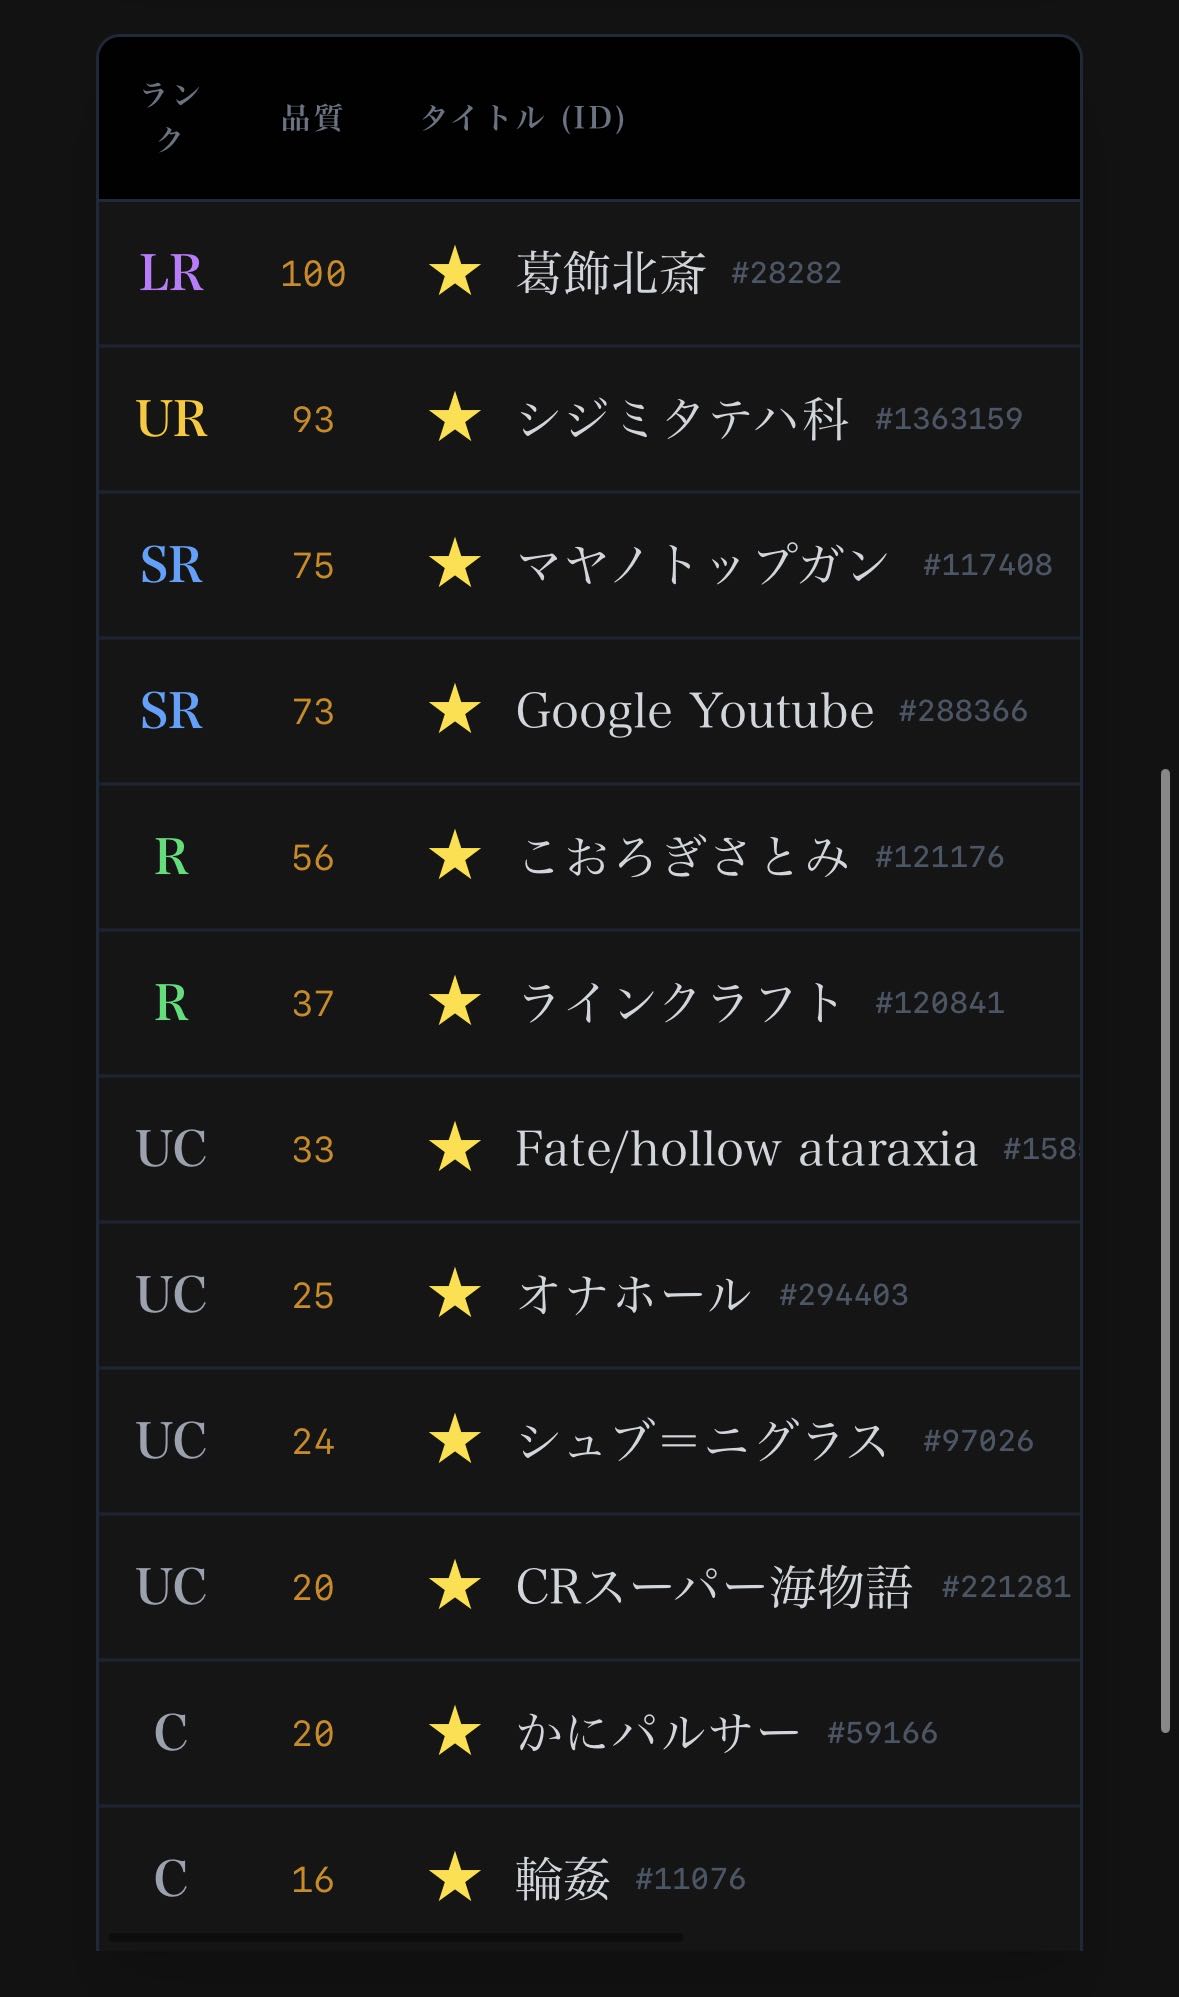The image size is (1179, 1997).
Task: Sort by the 品質 column header
Action: click(x=312, y=118)
